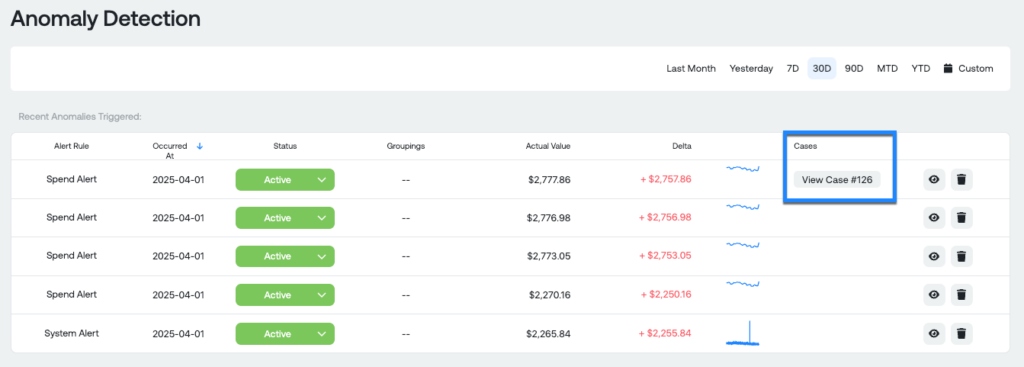Screen dimensions: 1024x367
Task: Click the System Alert spike sparkline chart
Action: (x=743, y=333)
